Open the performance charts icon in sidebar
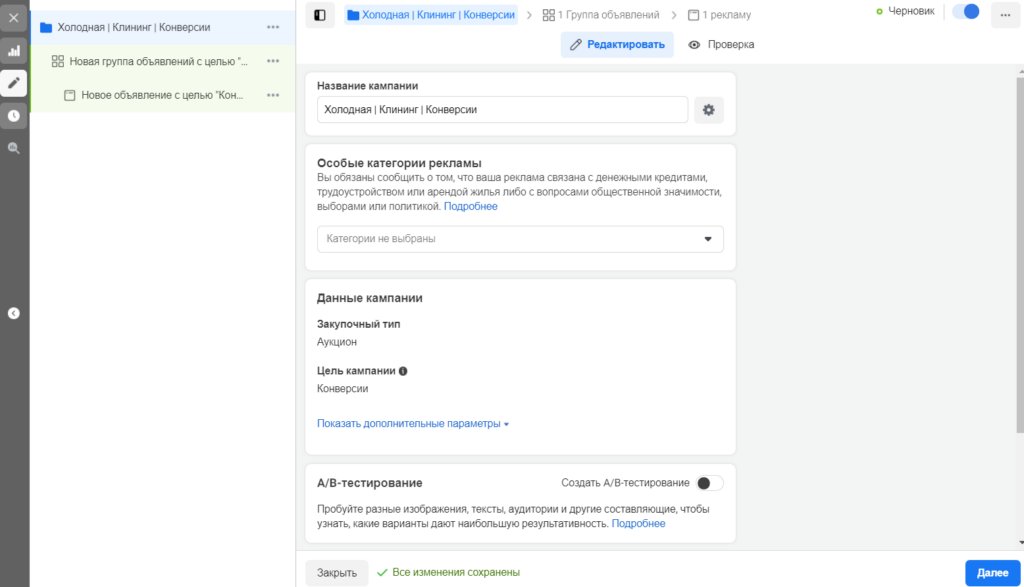The width and height of the screenshot is (1024, 587). [x=13, y=50]
